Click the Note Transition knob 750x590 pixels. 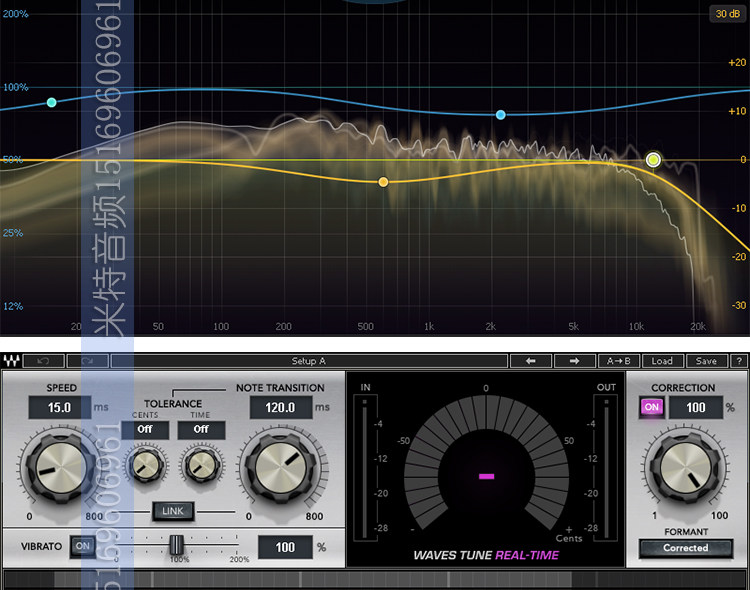click(281, 468)
